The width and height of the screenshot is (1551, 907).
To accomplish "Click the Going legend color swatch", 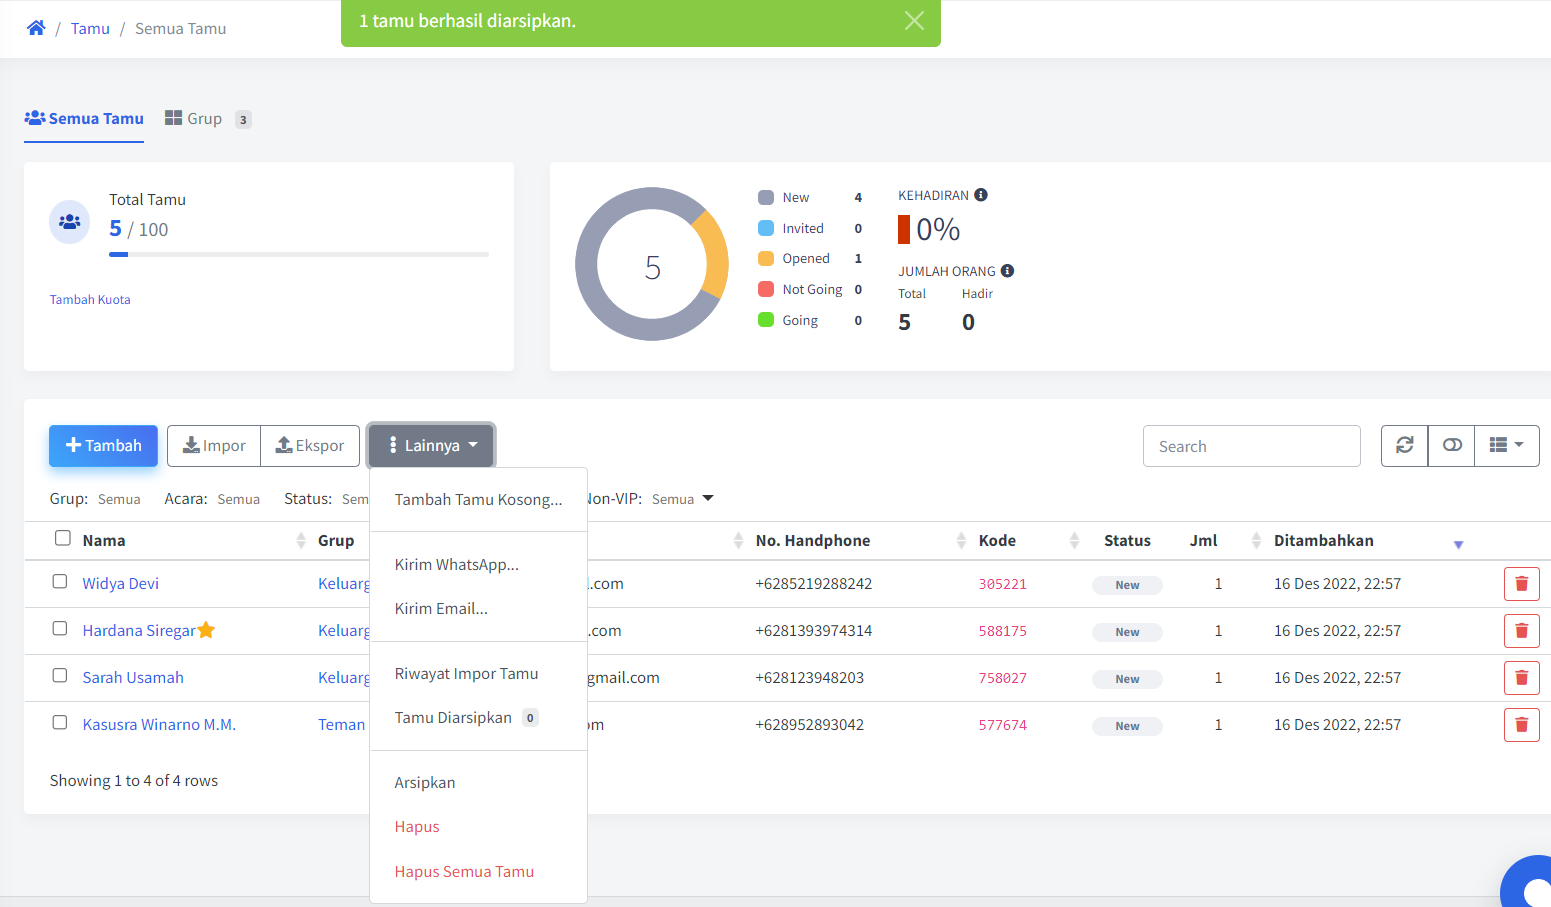I will (766, 320).
